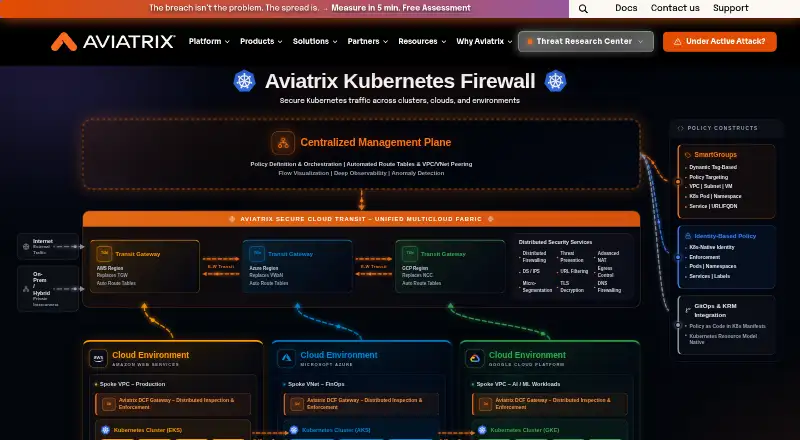Click the Spoke VPC – Production label
The image size is (800, 440).
pyautogui.click(x=132, y=384)
